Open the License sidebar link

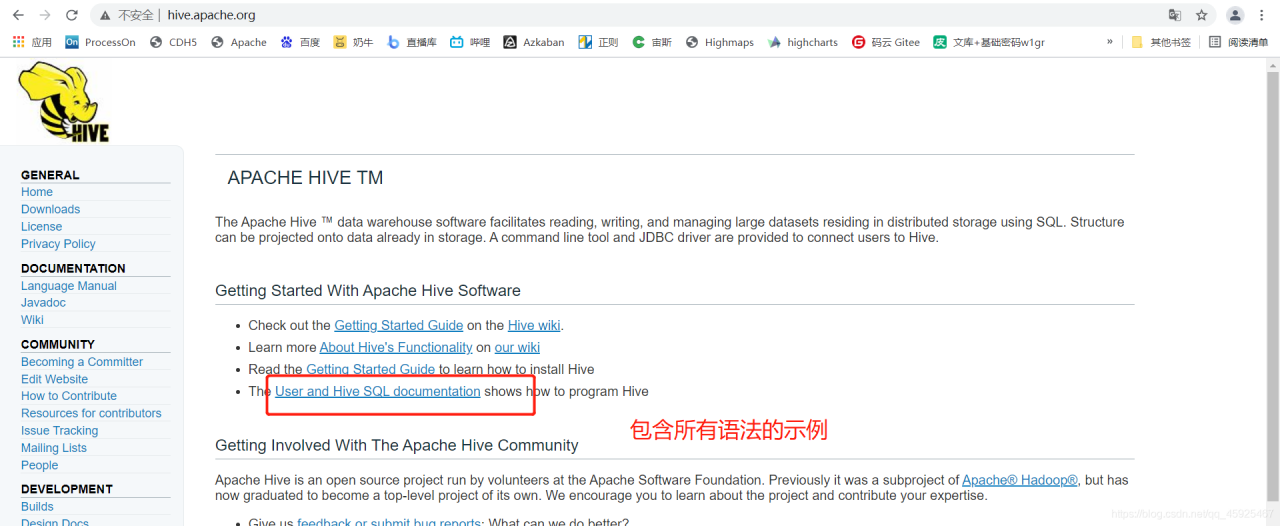(41, 226)
